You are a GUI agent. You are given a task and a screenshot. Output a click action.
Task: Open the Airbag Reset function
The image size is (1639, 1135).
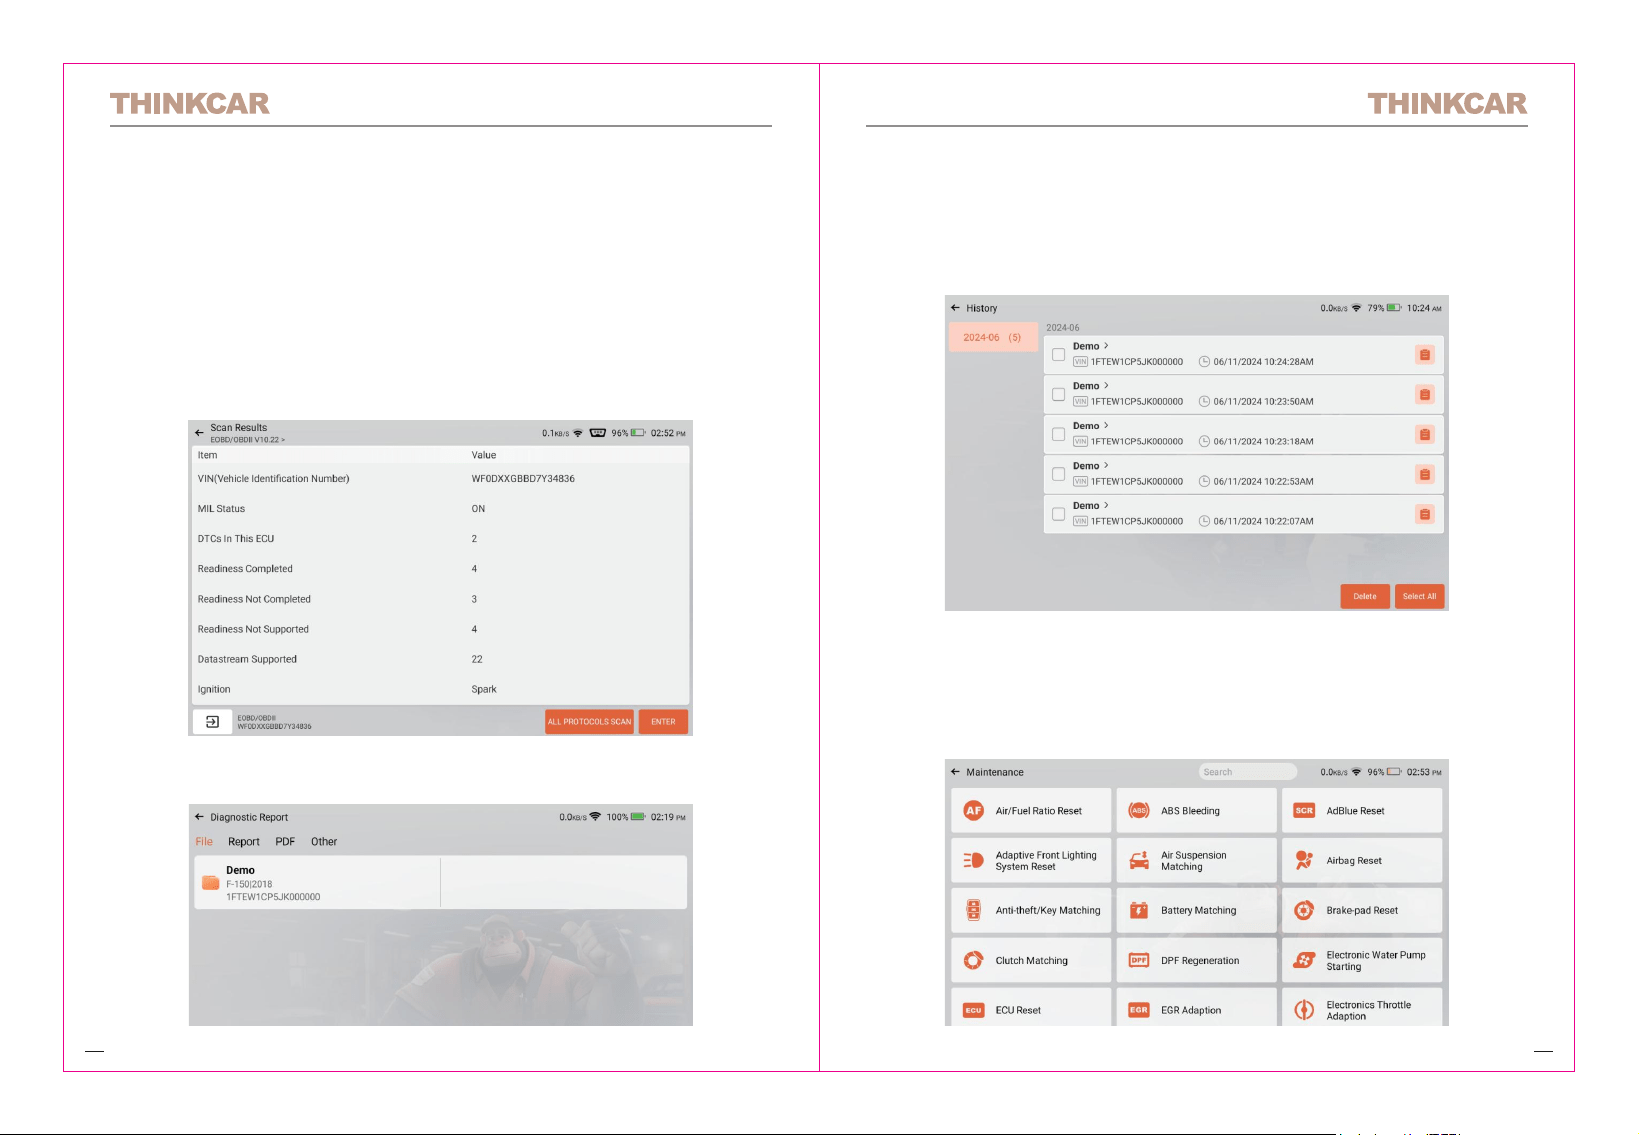click(1362, 860)
